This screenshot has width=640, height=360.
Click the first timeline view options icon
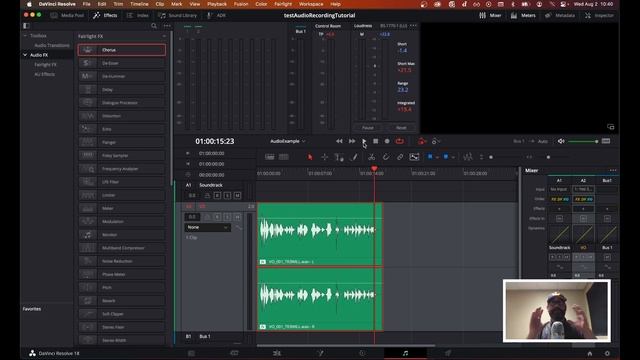(270, 157)
